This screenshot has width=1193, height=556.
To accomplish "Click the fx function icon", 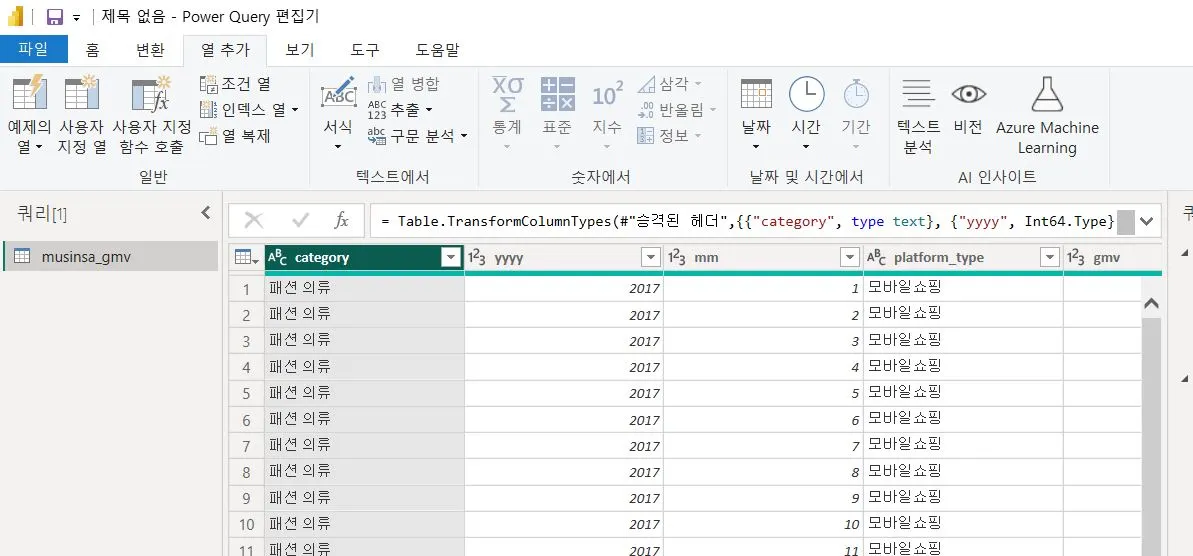I will [342, 221].
